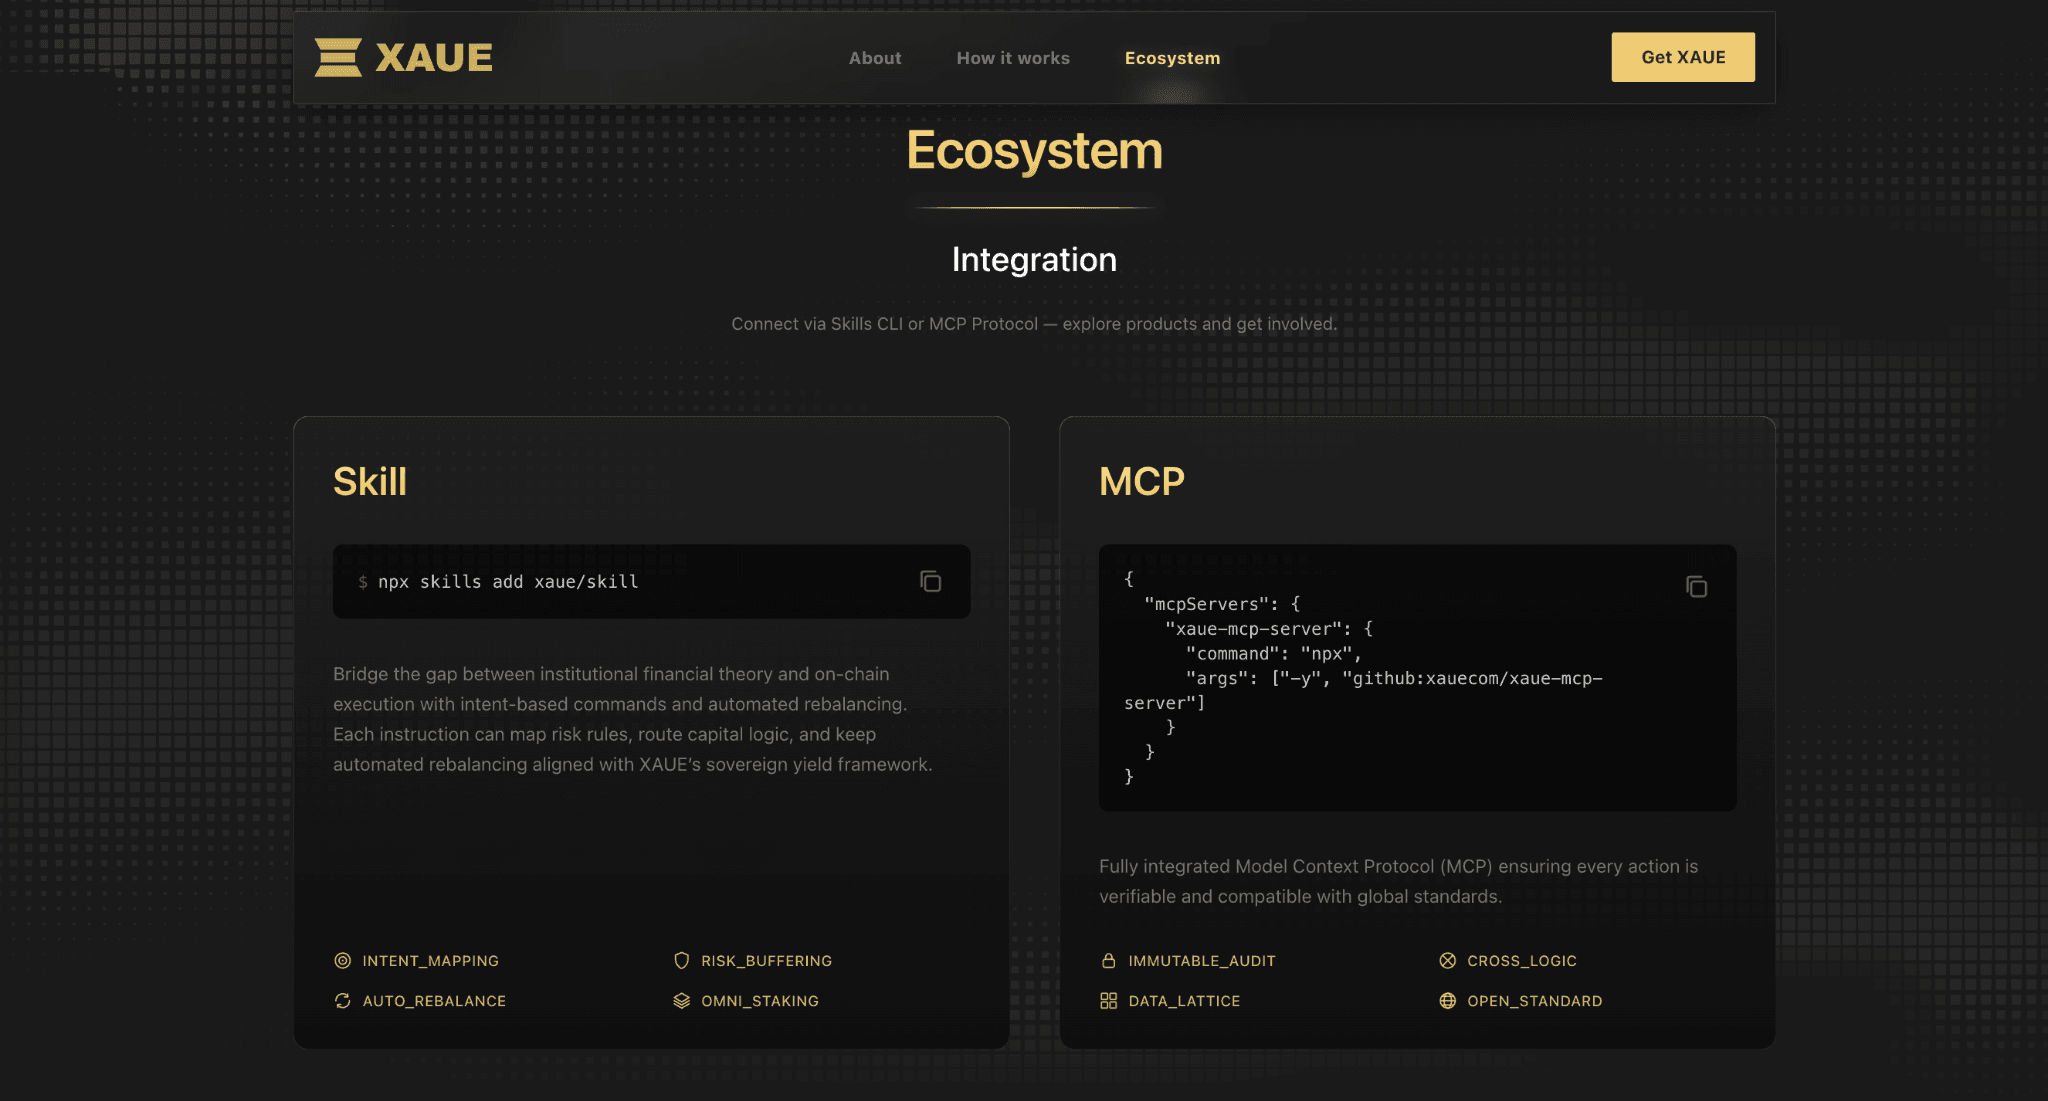This screenshot has height=1101, width=2048.
Task: Click the IMMUTABLE_AUDIT lock icon
Action: click(x=1108, y=960)
